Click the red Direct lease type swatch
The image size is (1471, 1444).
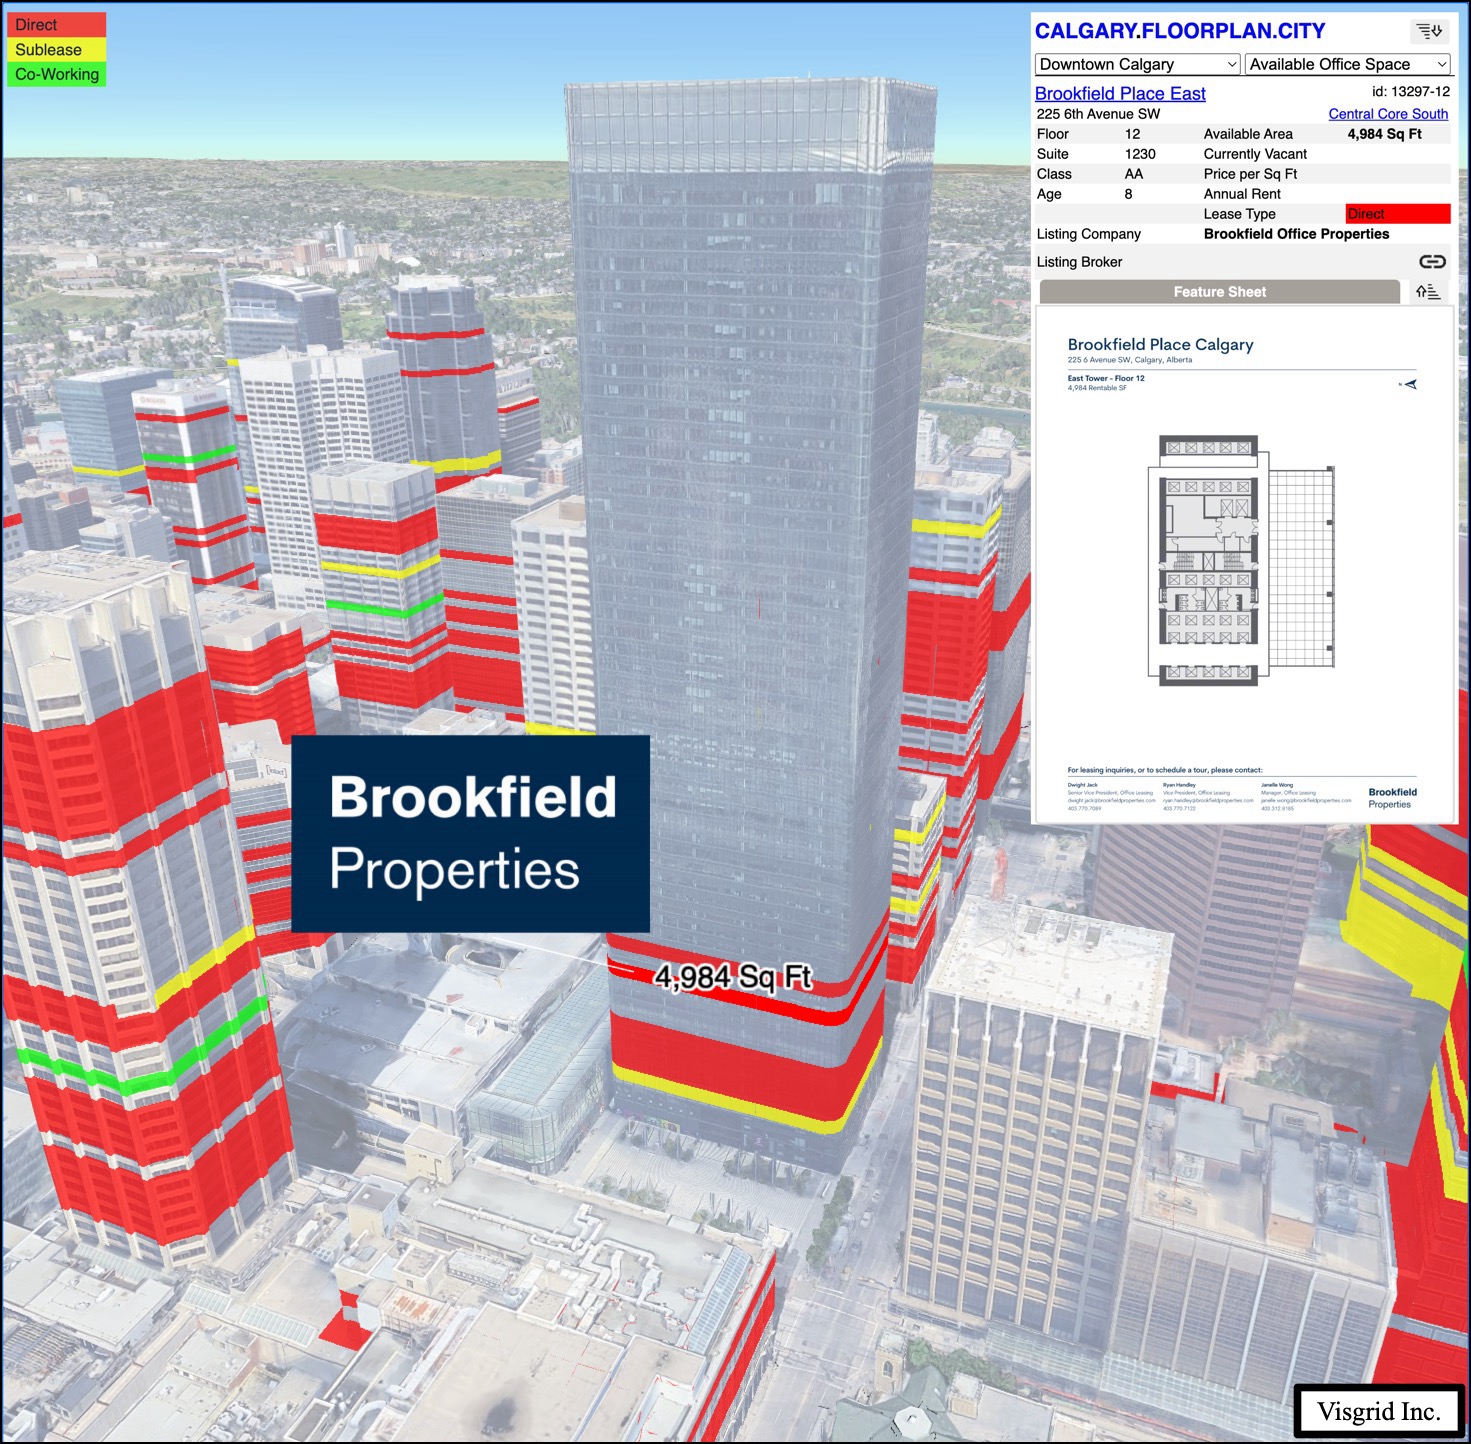click(1397, 214)
